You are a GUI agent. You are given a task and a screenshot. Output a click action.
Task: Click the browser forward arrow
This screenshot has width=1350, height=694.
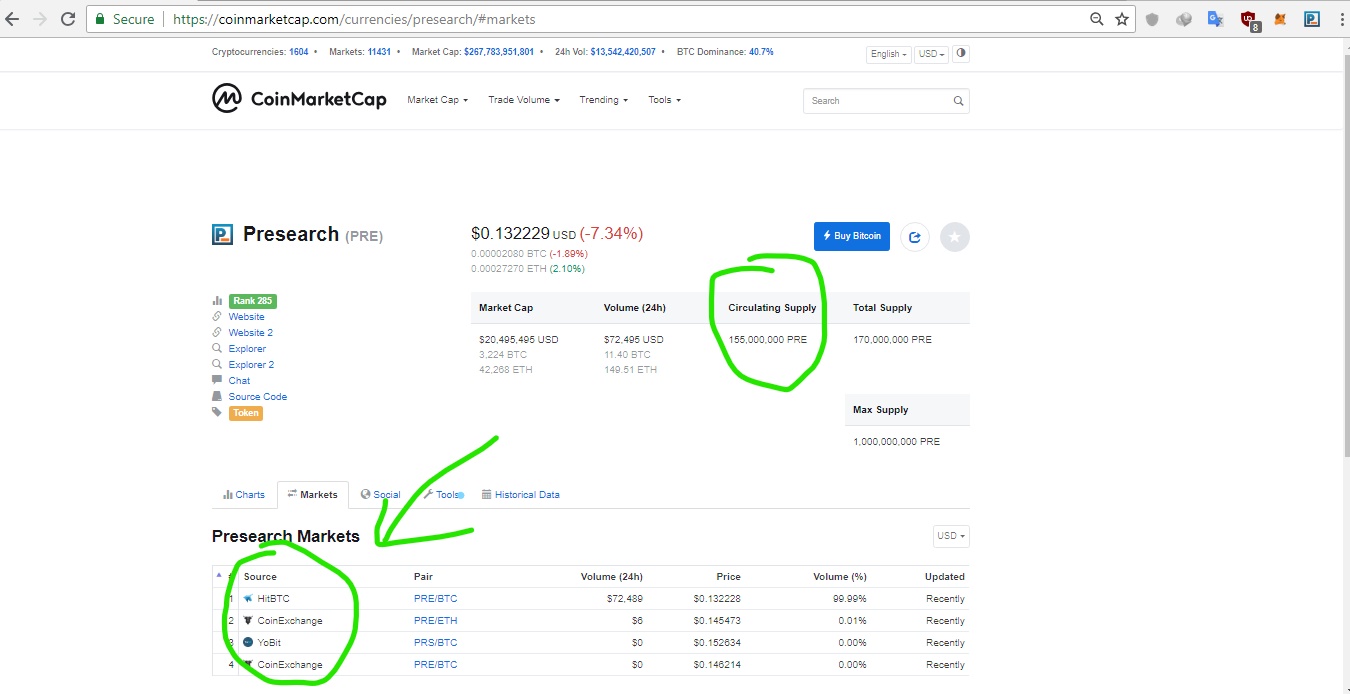click(x=40, y=19)
